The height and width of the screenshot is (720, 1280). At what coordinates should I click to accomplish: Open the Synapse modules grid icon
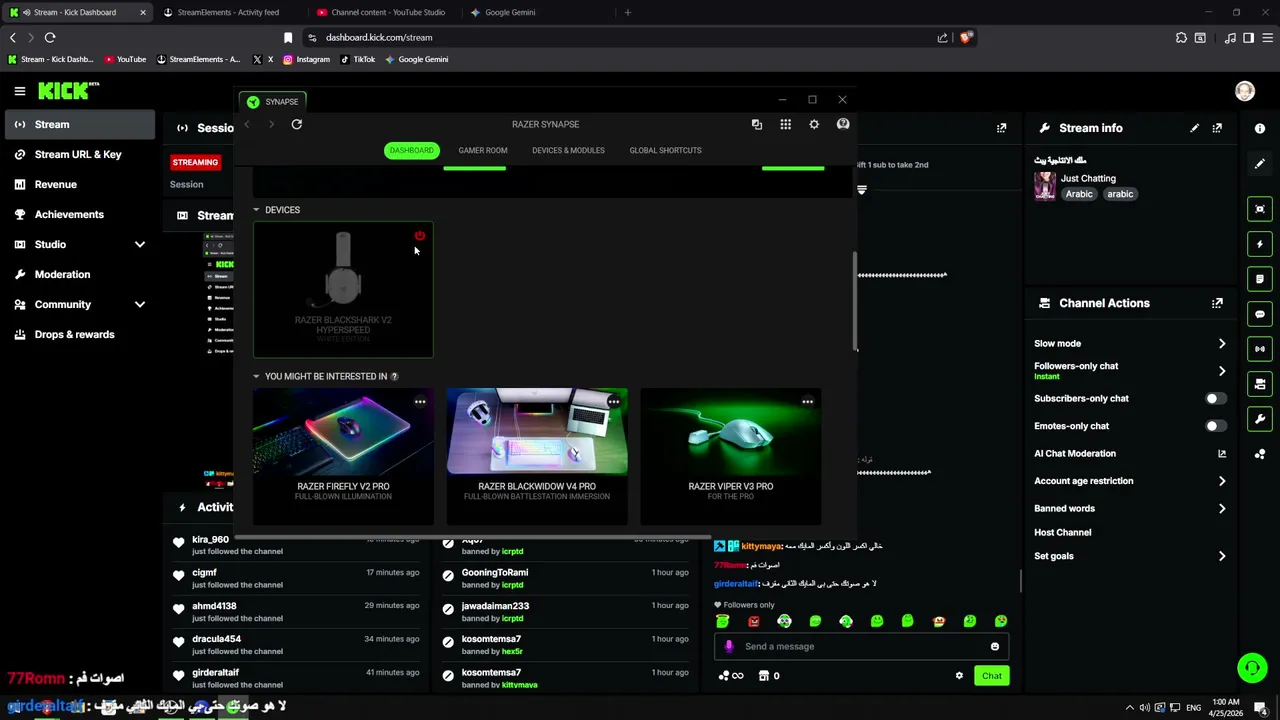pyautogui.click(x=785, y=124)
